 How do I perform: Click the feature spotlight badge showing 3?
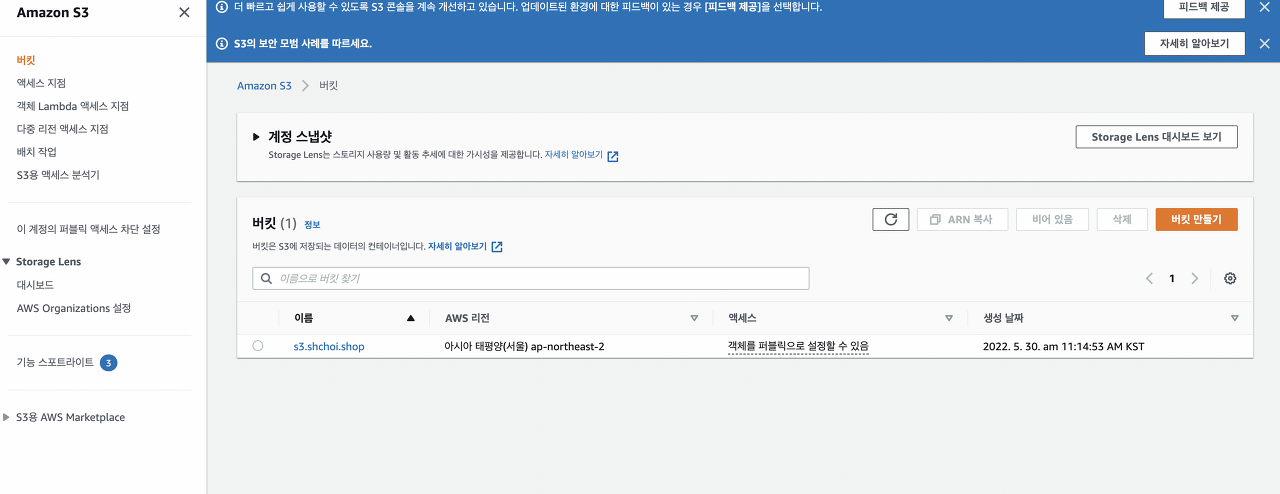[109, 362]
